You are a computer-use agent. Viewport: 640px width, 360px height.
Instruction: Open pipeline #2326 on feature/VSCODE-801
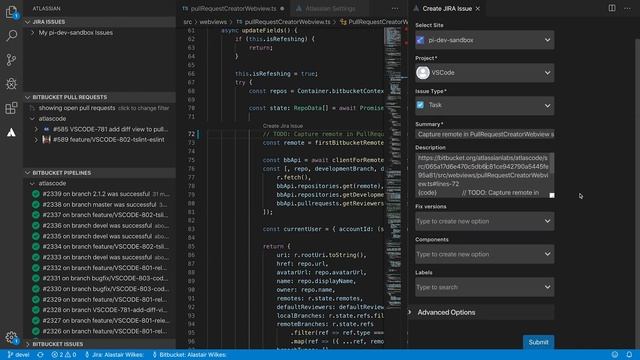[105, 331]
